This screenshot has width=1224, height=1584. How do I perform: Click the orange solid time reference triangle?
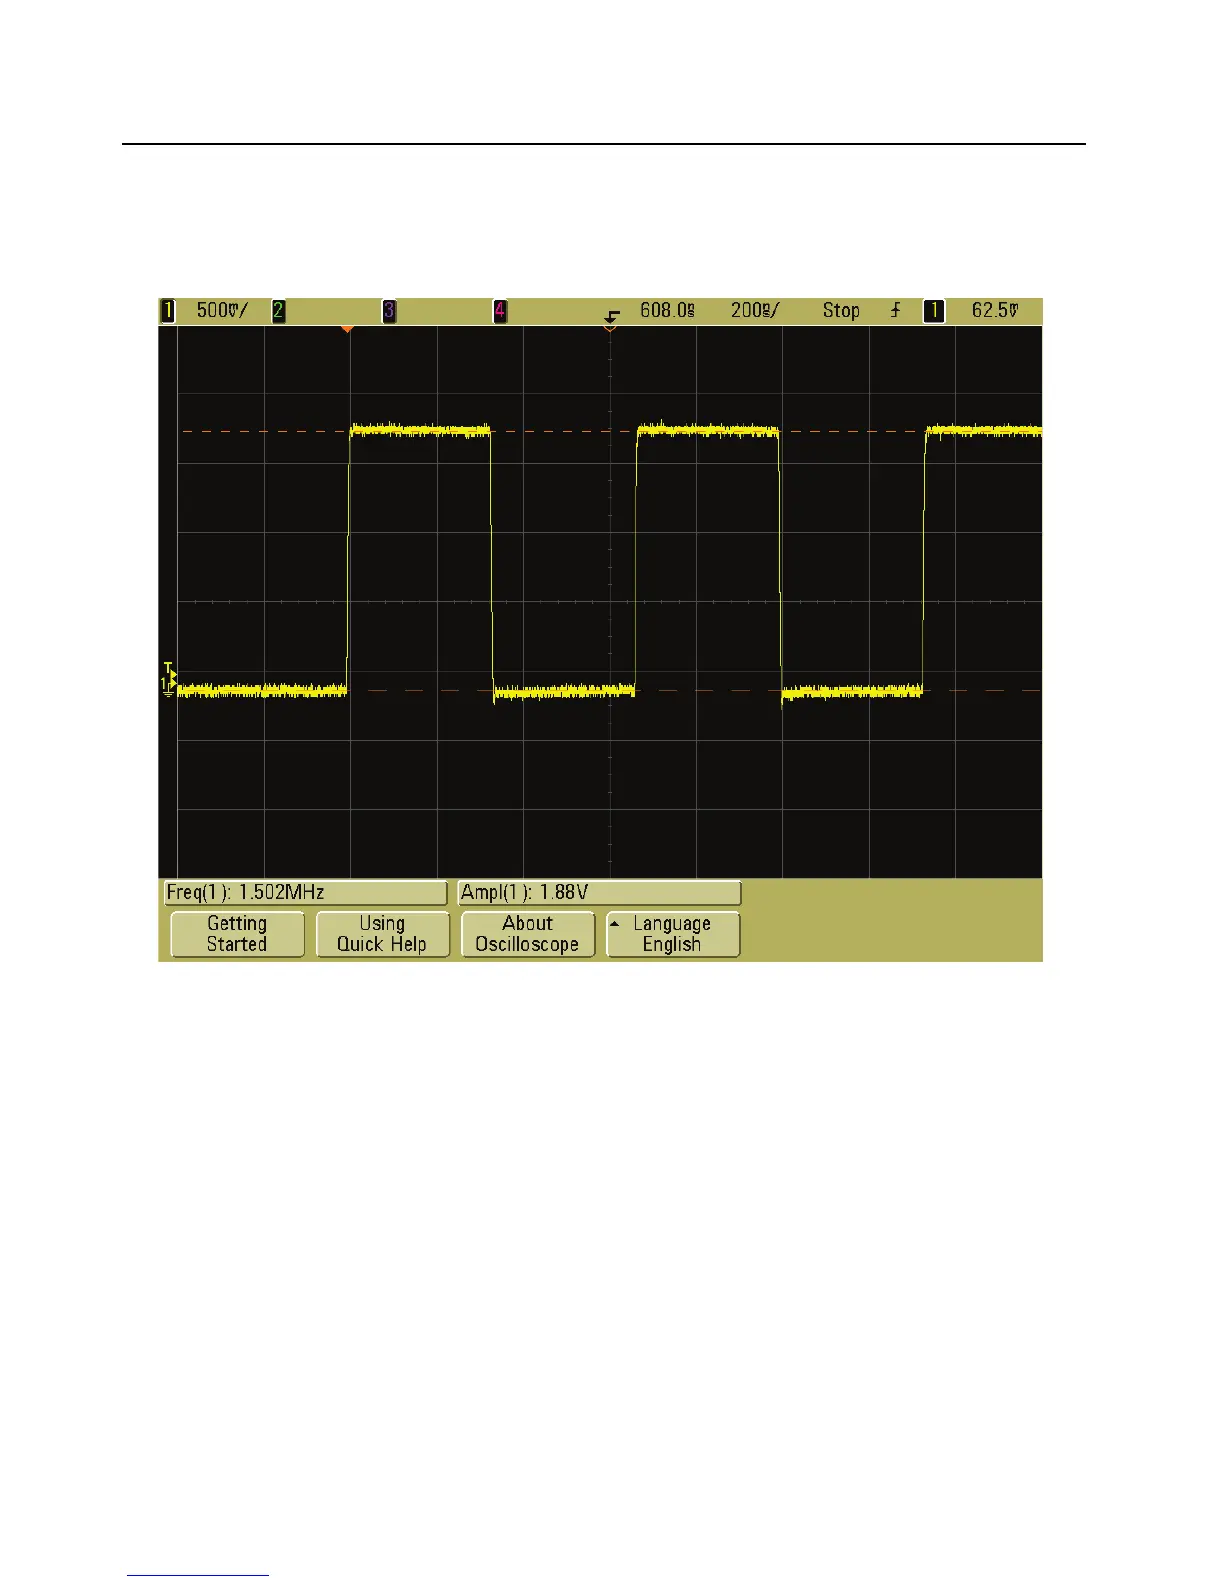click(347, 328)
